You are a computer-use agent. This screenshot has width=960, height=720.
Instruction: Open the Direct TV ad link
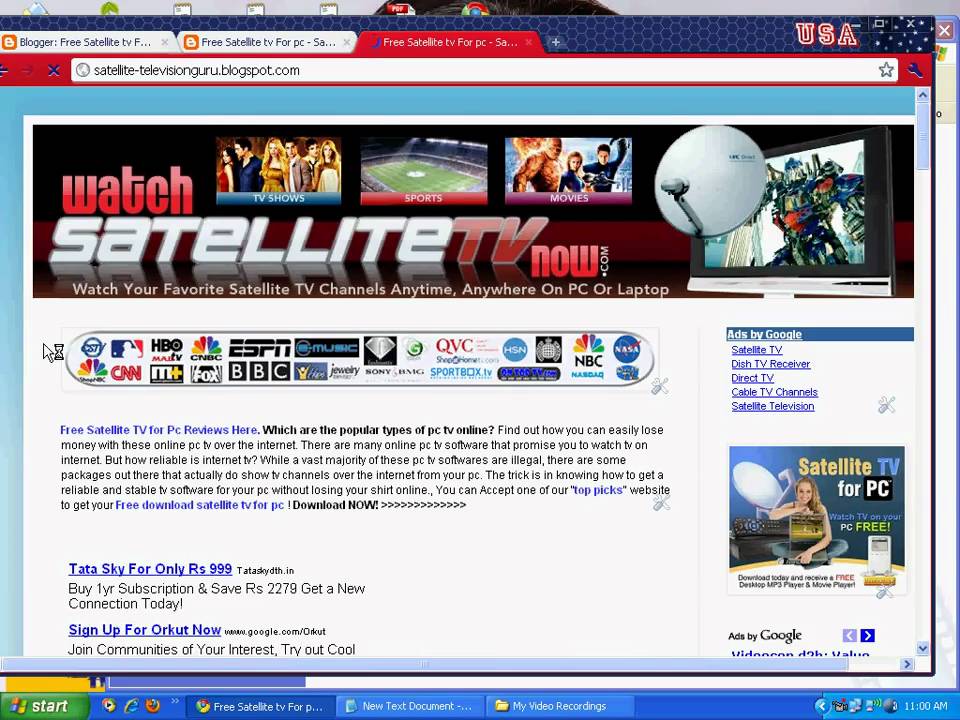coord(752,378)
